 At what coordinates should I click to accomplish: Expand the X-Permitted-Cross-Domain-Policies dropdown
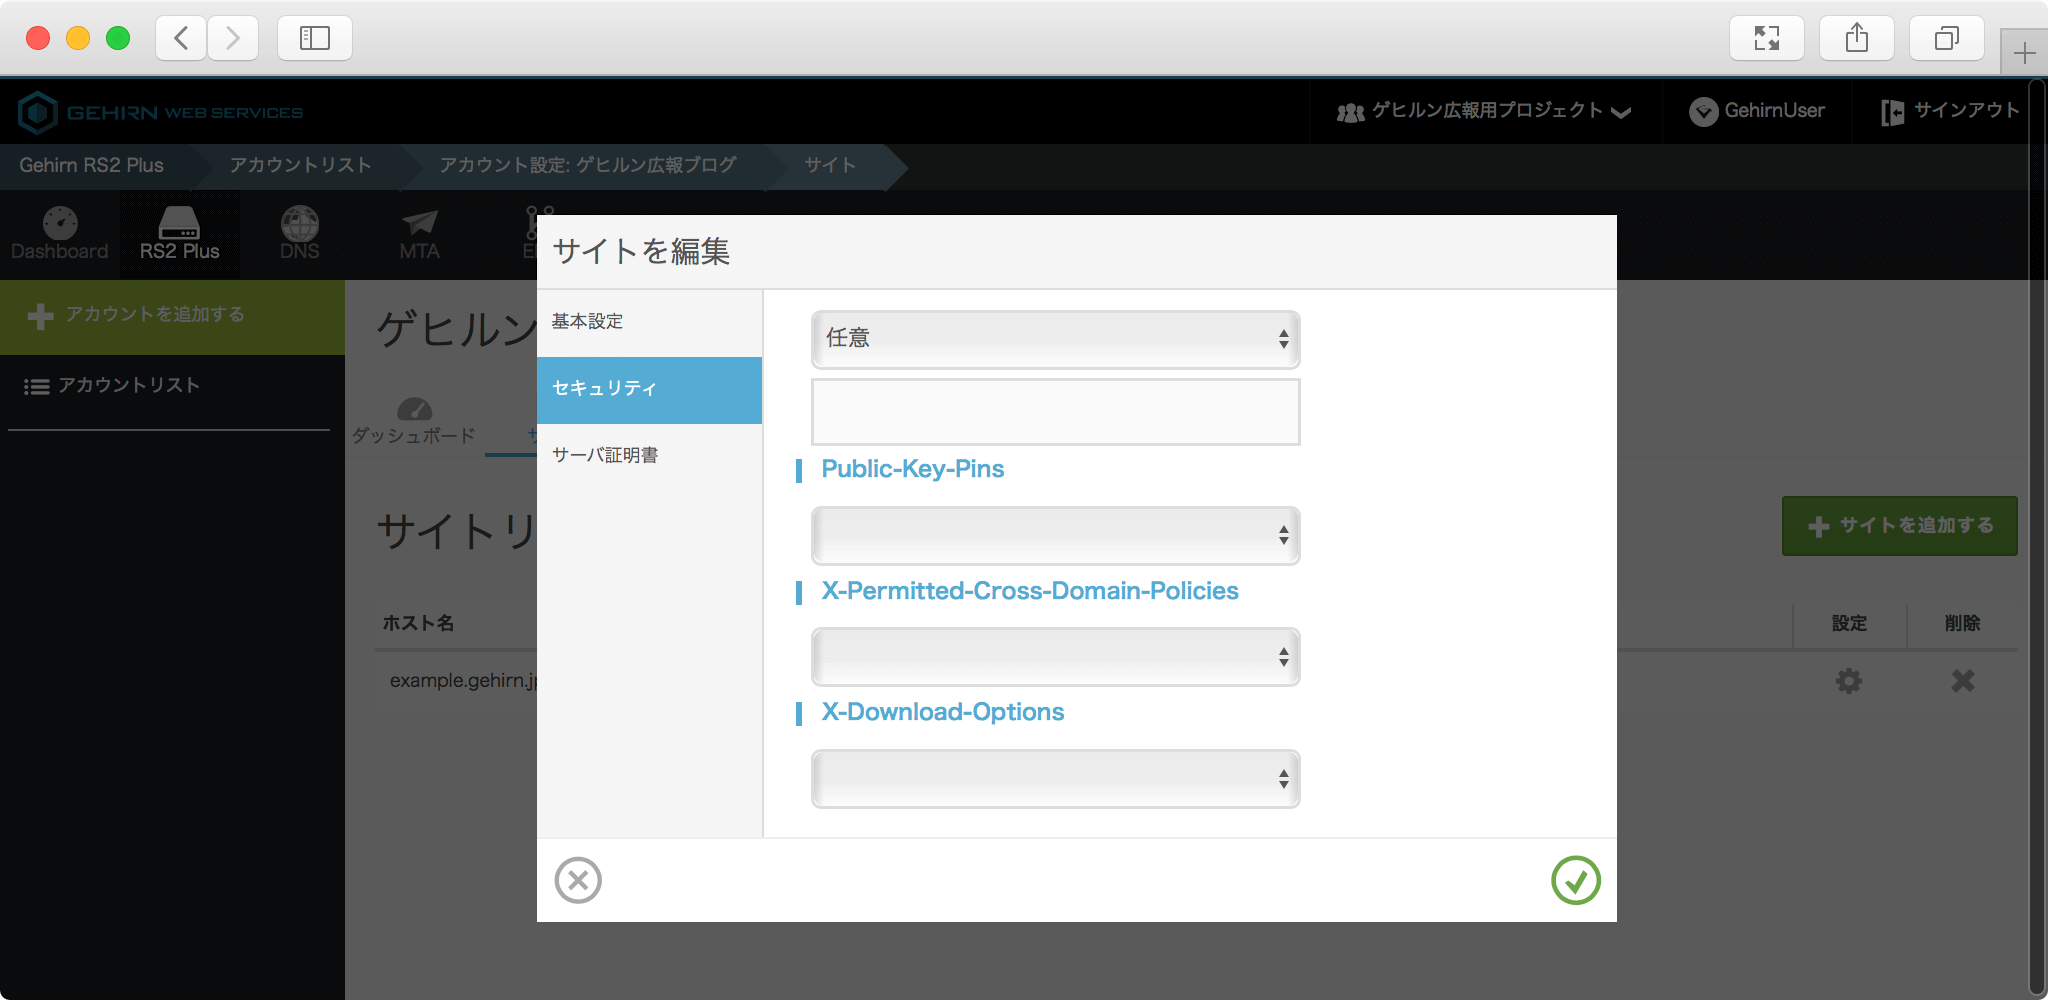click(1055, 657)
